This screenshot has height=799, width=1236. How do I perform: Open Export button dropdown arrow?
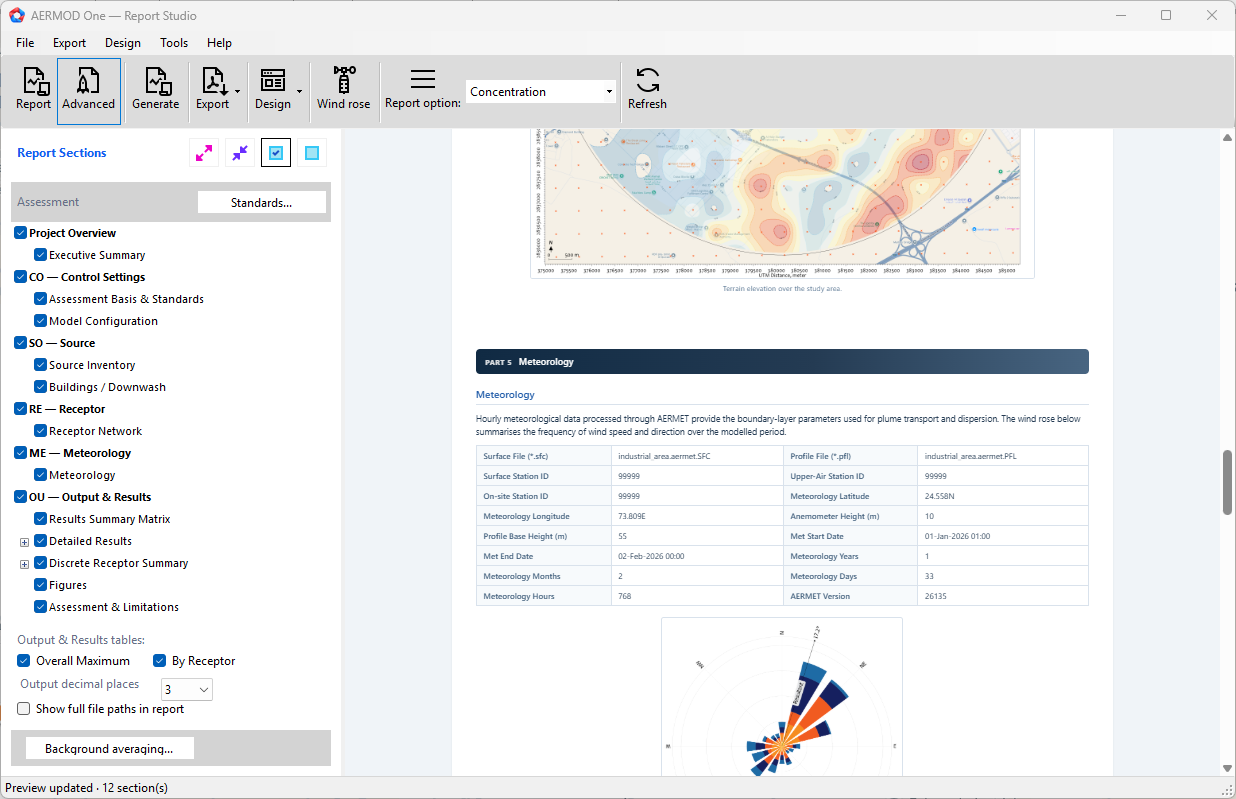click(238, 92)
